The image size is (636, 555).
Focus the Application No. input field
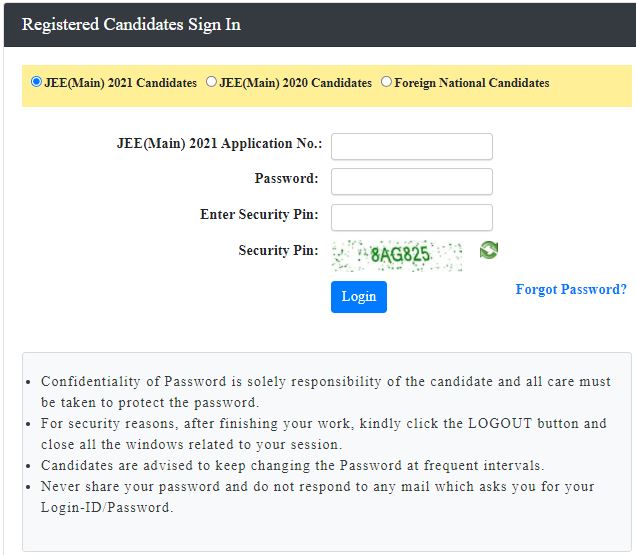coord(412,146)
